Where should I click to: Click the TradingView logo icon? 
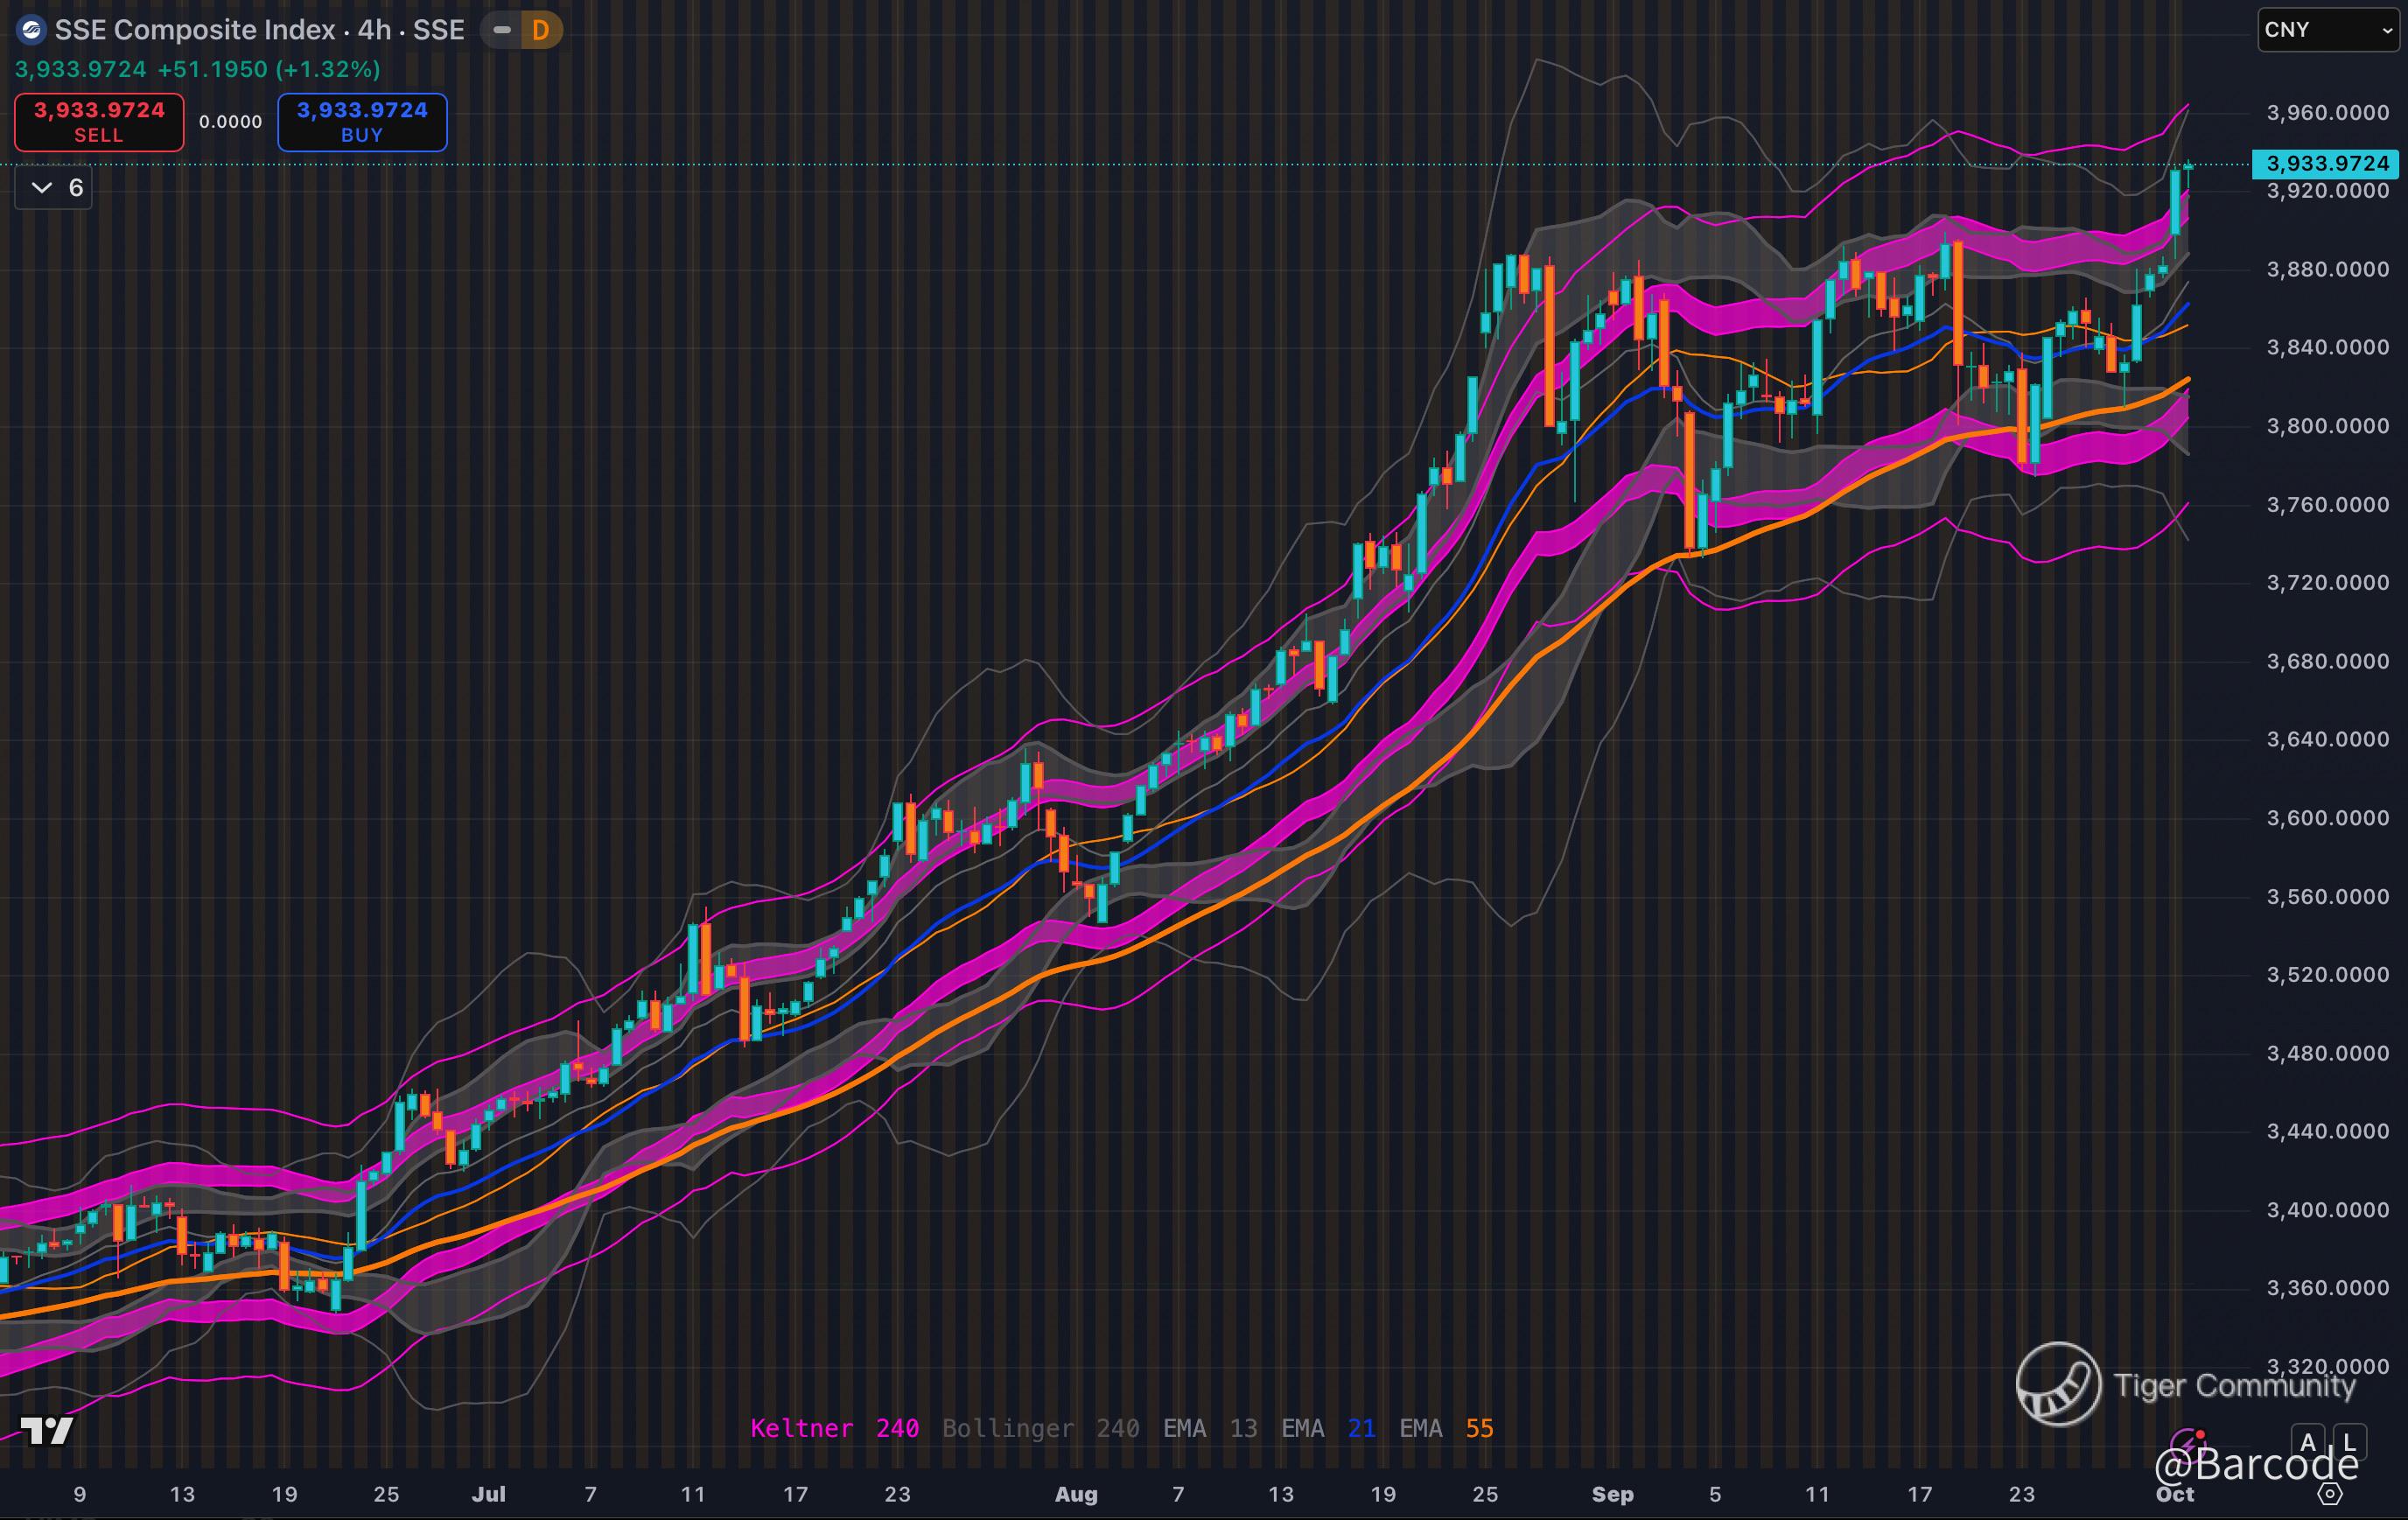tap(47, 1431)
